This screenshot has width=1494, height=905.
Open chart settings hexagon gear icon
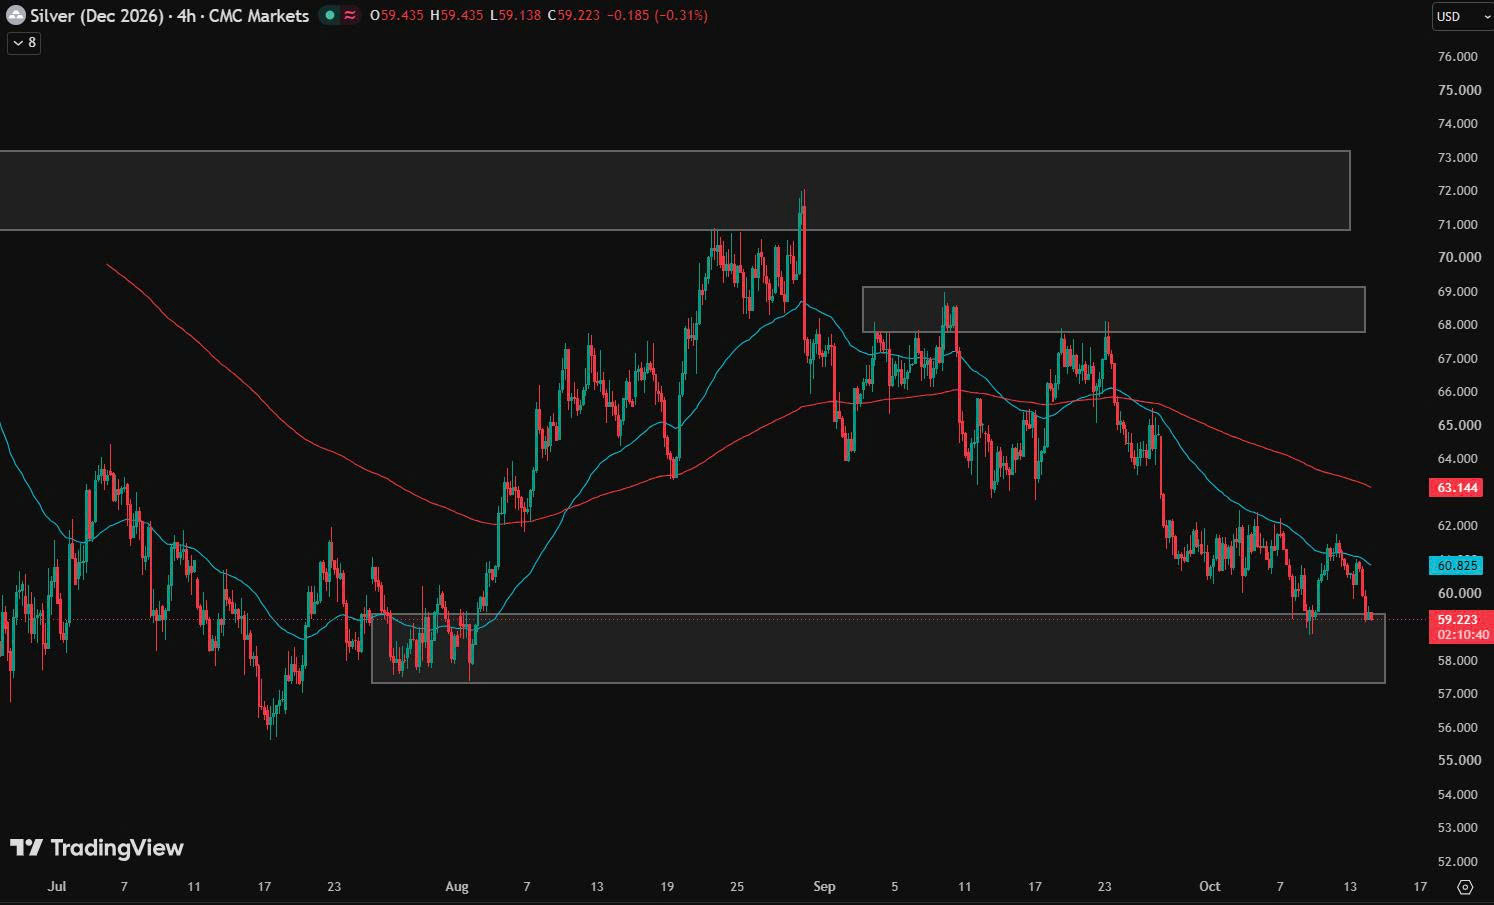(1465, 887)
